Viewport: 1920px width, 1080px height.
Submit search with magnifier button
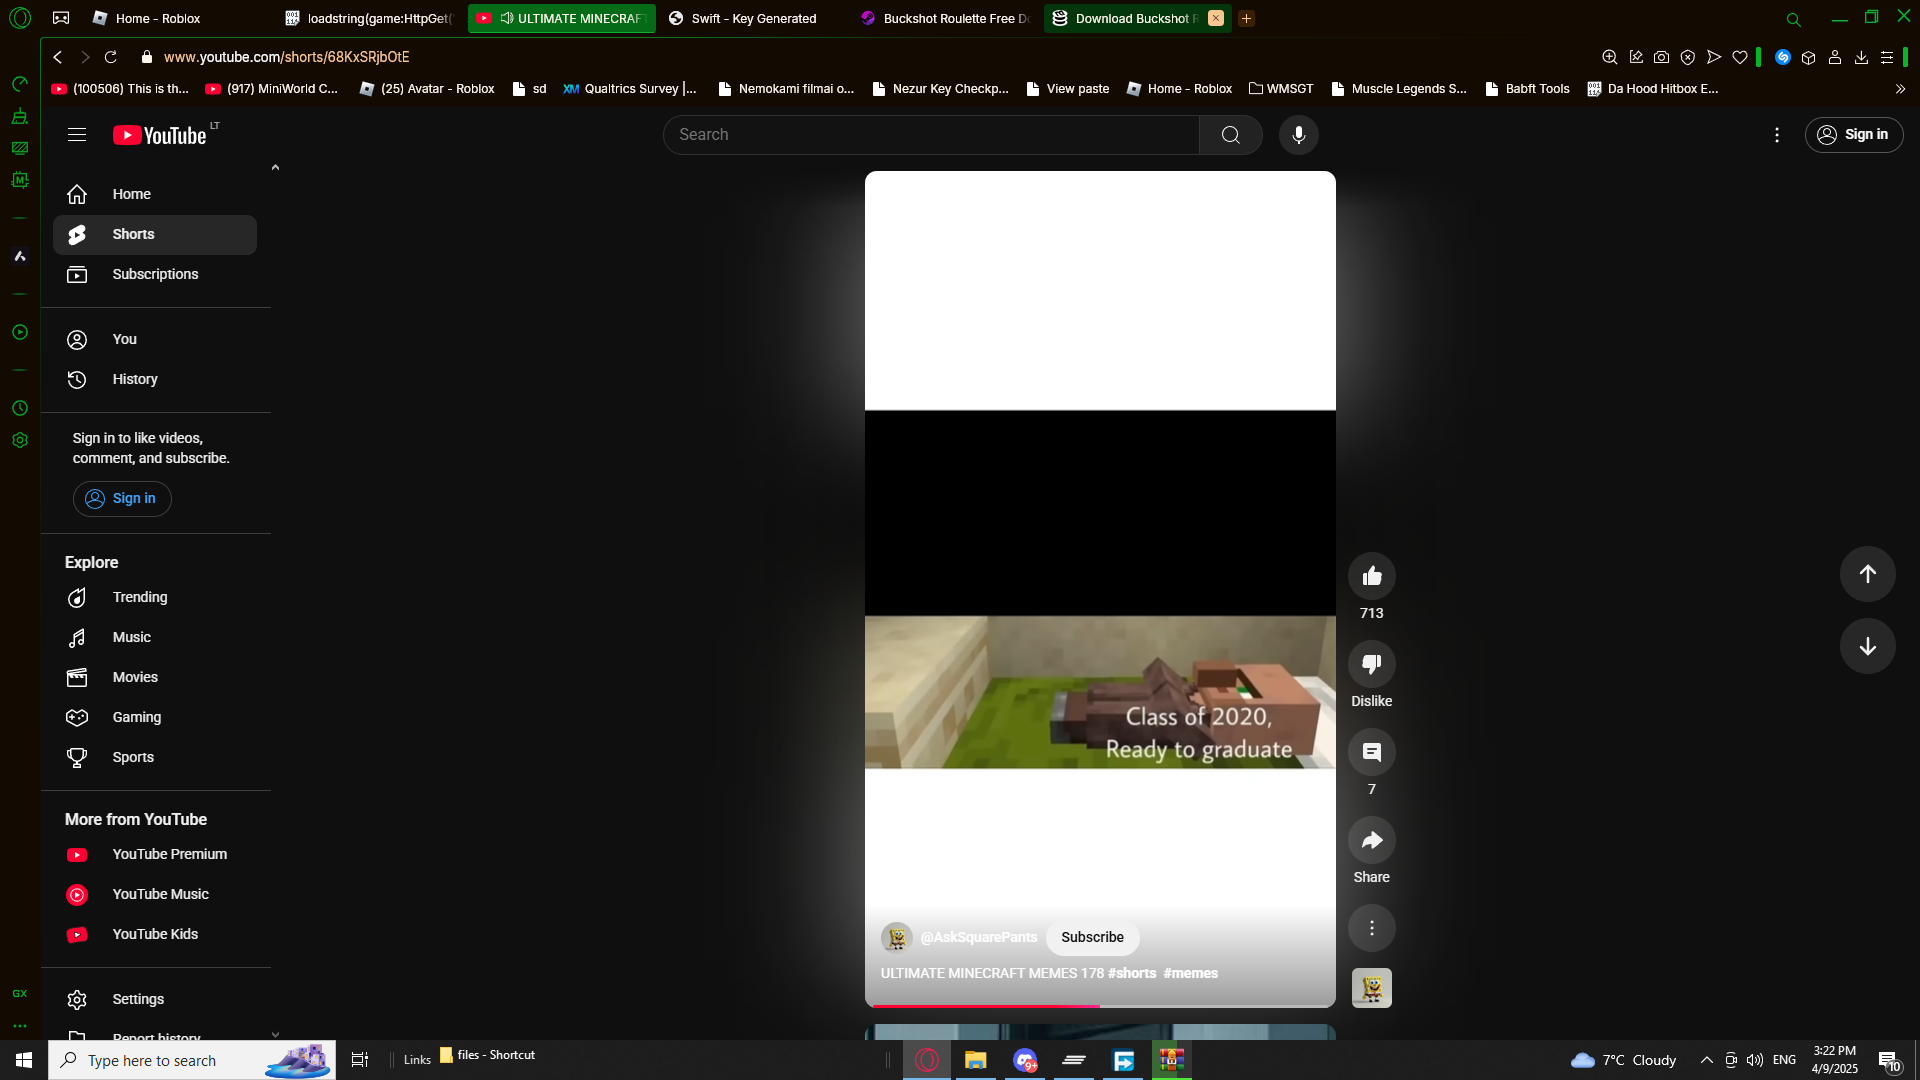coord(1231,135)
